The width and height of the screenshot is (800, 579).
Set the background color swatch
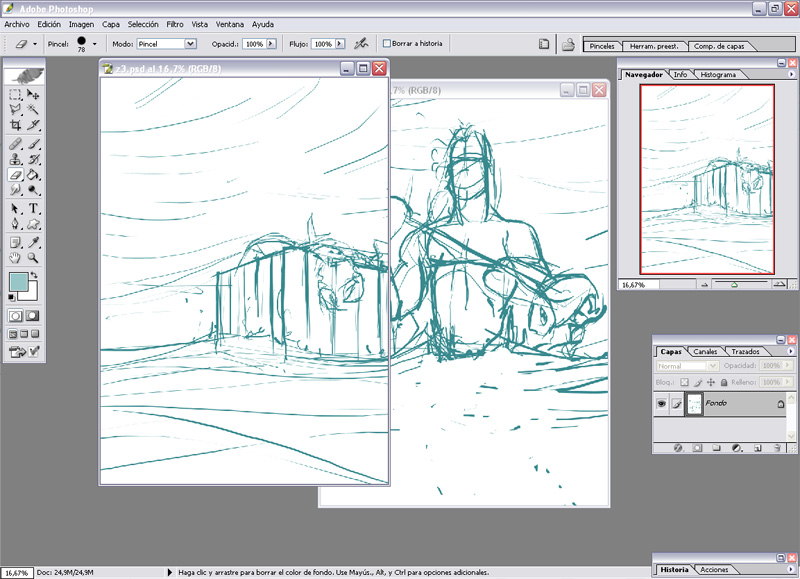coord(32,294)
